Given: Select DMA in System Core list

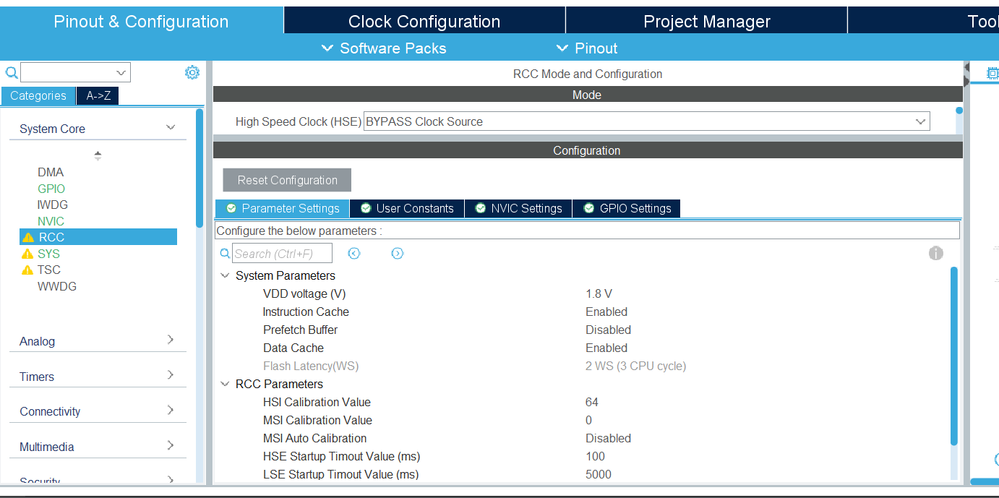Looking at the screenshot, I should pos(50,172).
